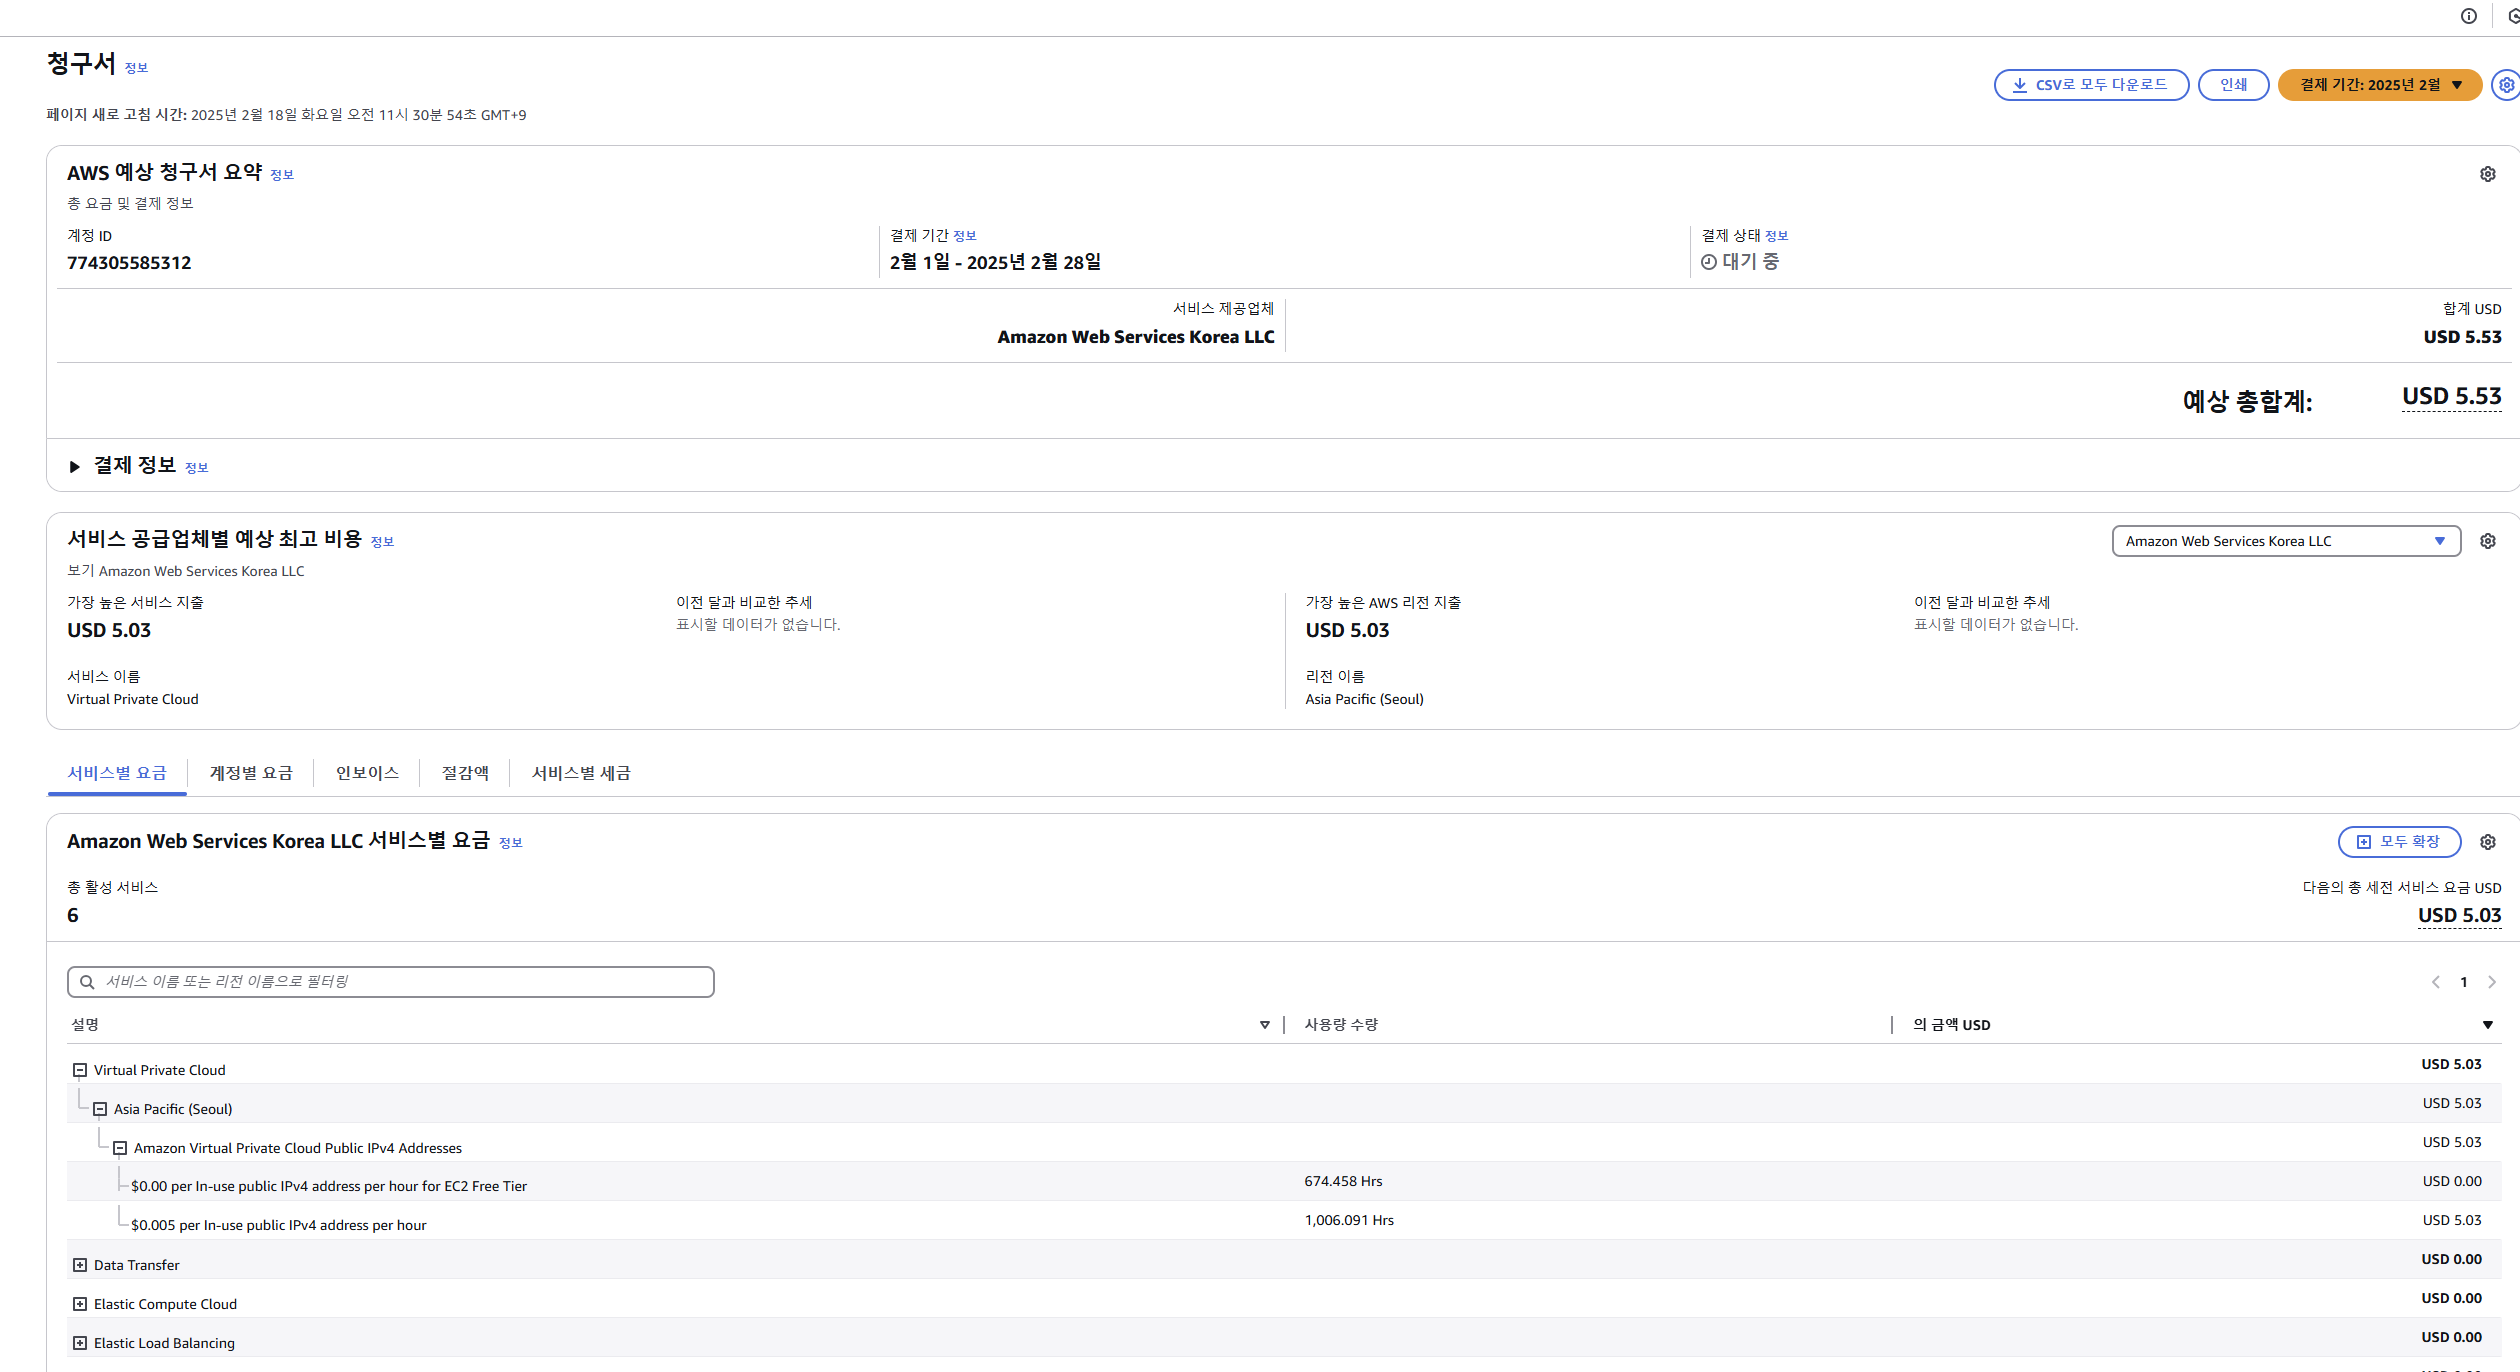Expand the Elastic Compute Cloud row
The image size is (2520, 1372).
click(x=80, y=1304)
